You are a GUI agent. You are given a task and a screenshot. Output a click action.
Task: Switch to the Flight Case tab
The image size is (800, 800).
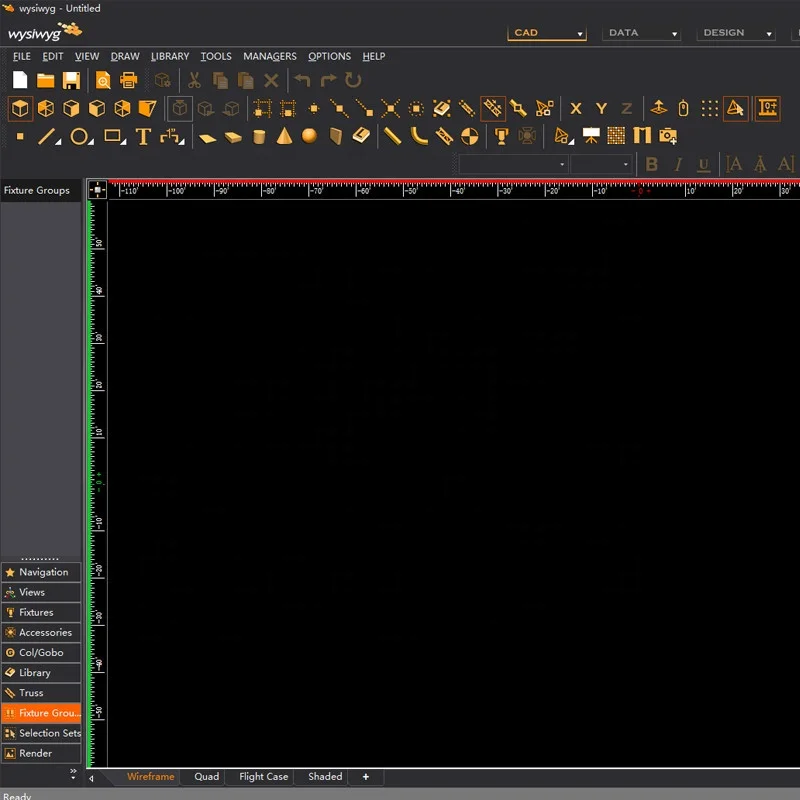tap(263, 777)
